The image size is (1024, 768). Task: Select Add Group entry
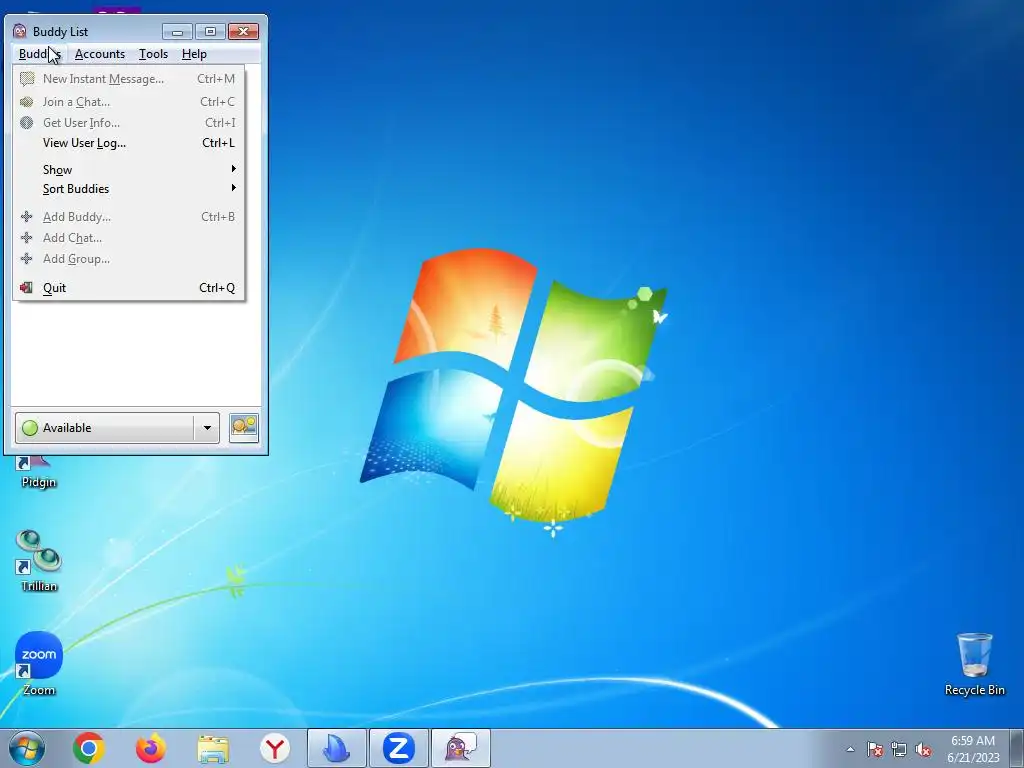129,259
